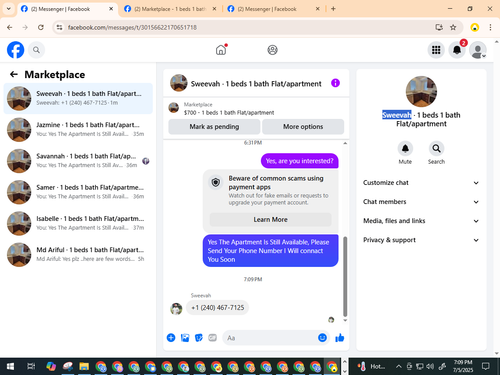500x375 pixels.
Task: Choose a sticker icon in composer
Action: 199,338
